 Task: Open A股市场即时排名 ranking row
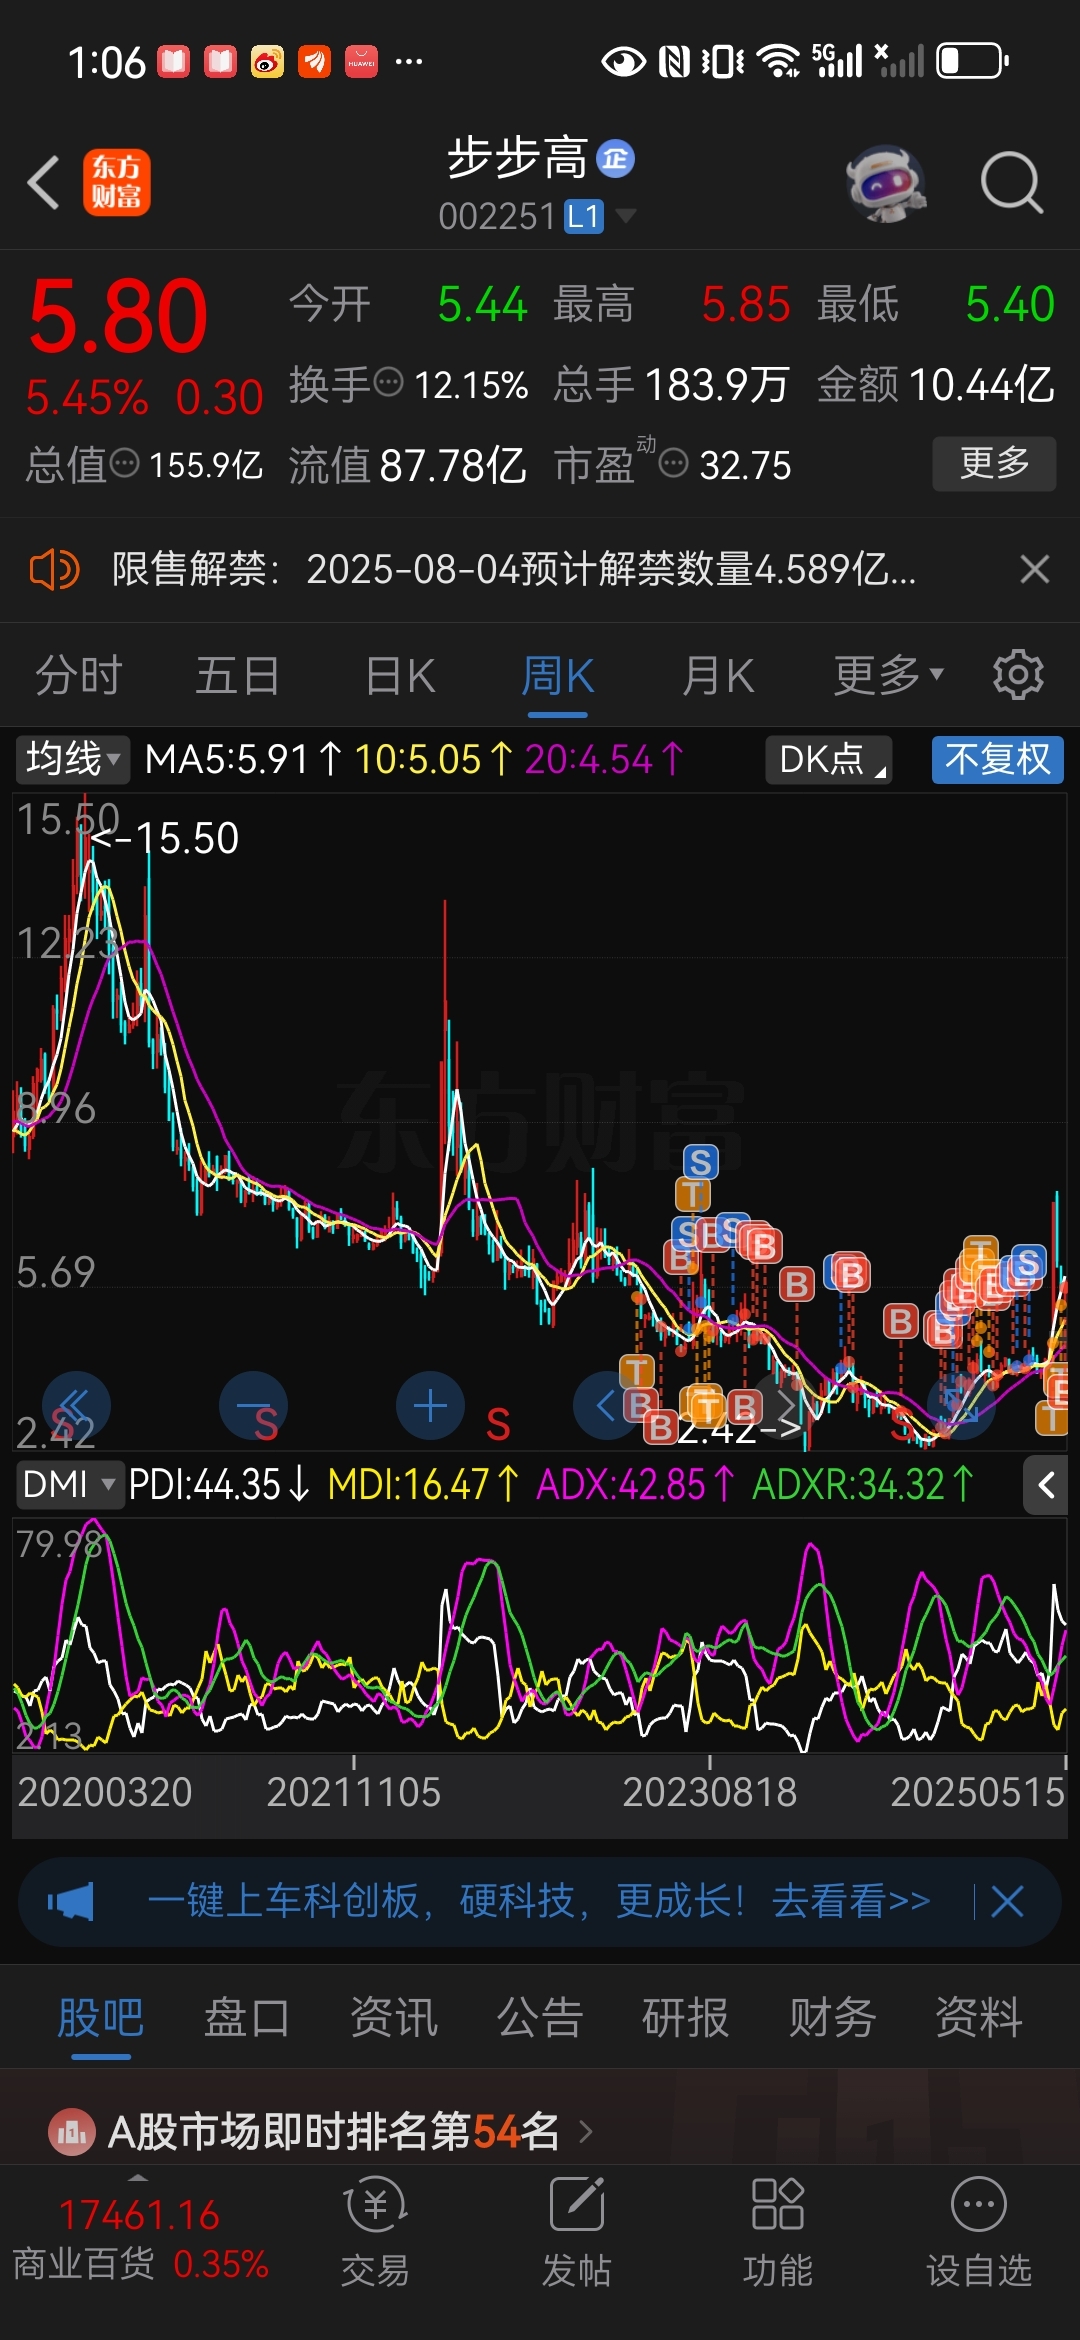540,2130
